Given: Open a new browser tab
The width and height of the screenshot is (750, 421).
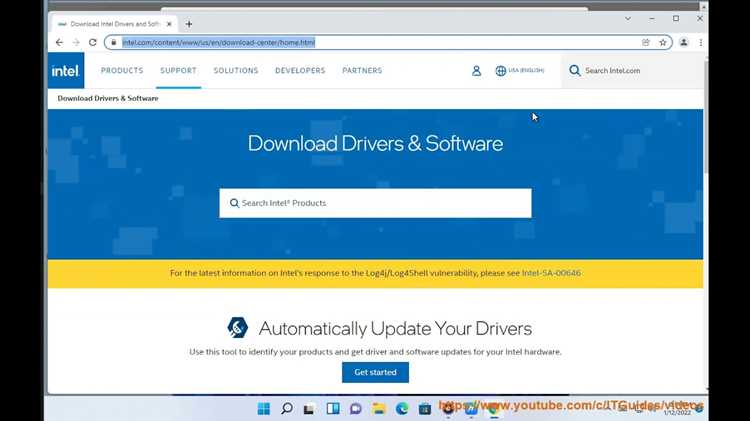Looking at the screenshot, I should (x=189, y=24).
